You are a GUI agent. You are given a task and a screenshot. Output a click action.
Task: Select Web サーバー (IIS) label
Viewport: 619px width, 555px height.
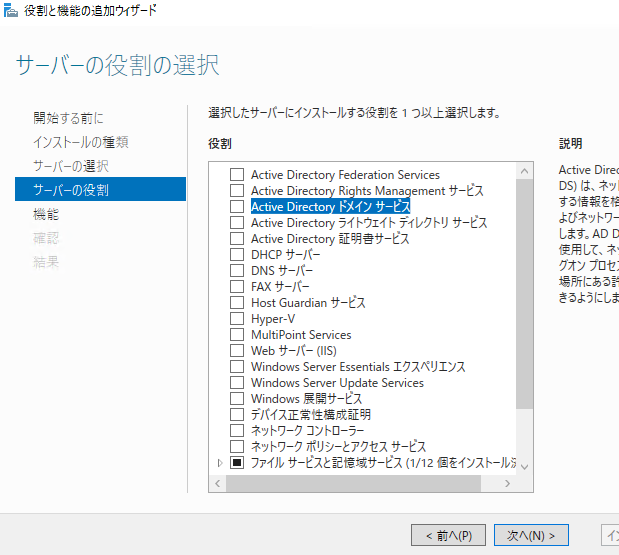click(294, 351)
